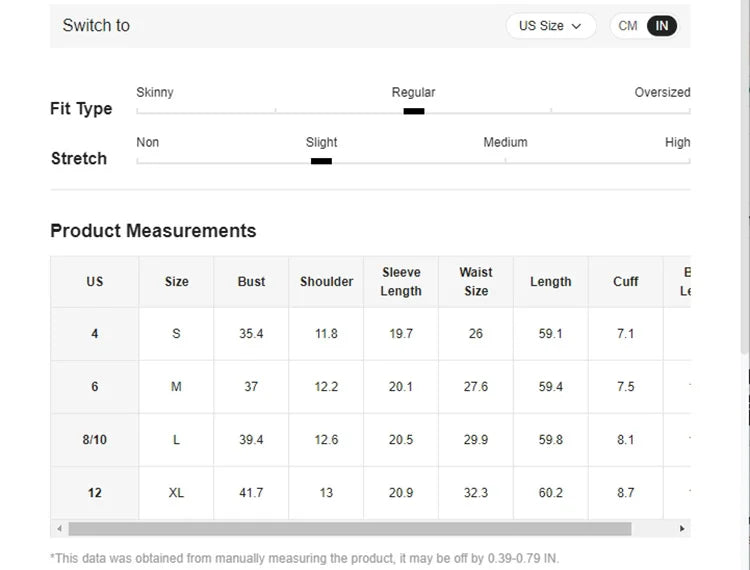
Task: Click the High stretch label
Action: coord(677,142)
